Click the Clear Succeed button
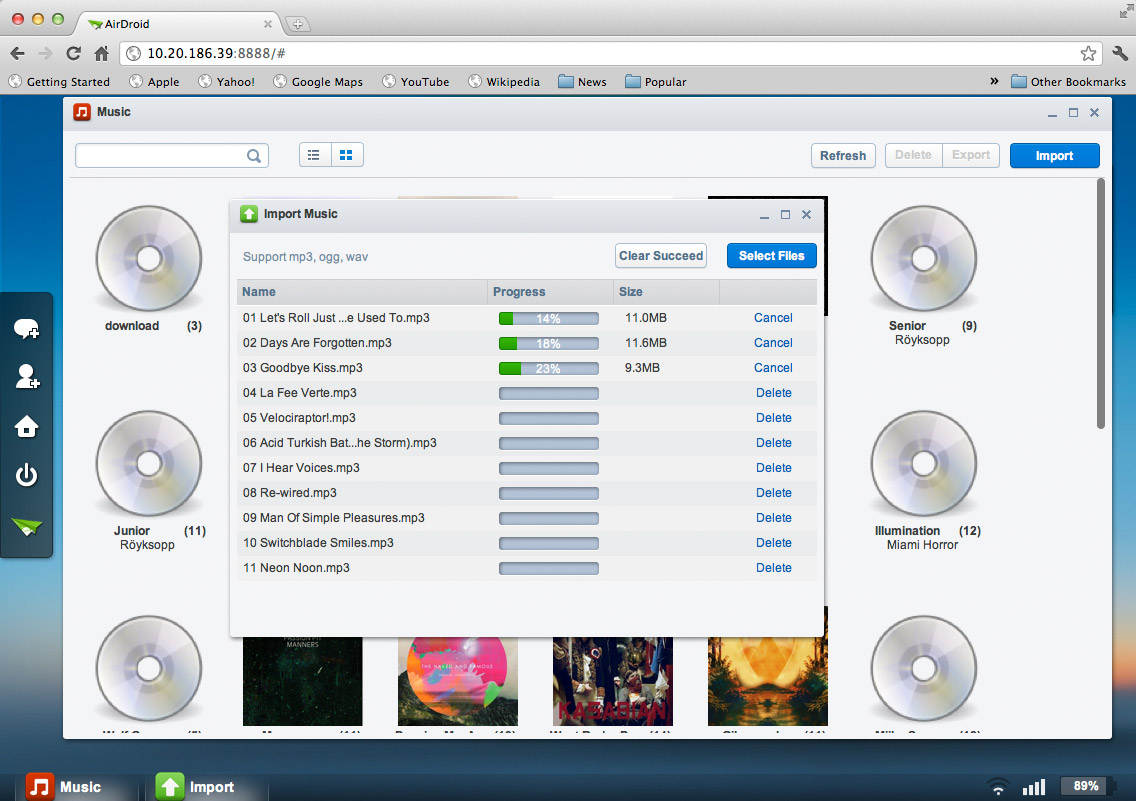The image size is (1136, 801). coord(660,256)
